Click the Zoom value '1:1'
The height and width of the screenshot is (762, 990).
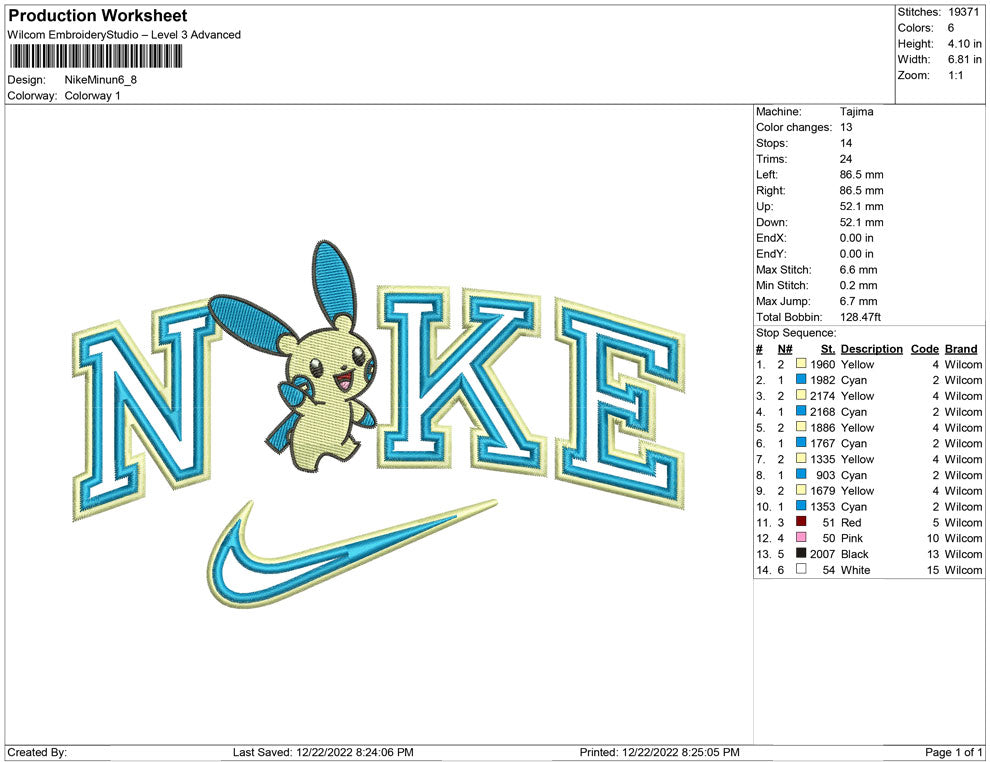coord(955,75)
